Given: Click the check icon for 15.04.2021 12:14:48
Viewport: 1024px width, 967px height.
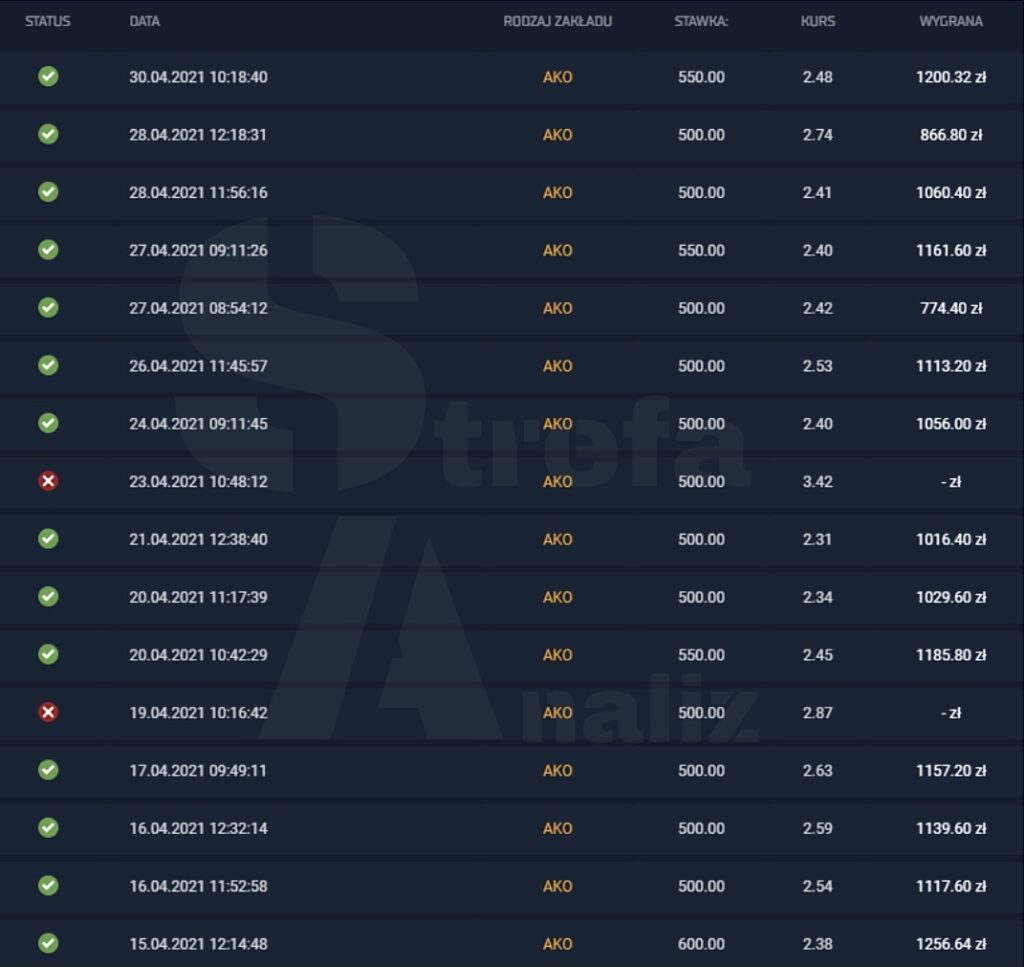Looking at the screenshot, I should pyautogui.click(x=48, y=943).
